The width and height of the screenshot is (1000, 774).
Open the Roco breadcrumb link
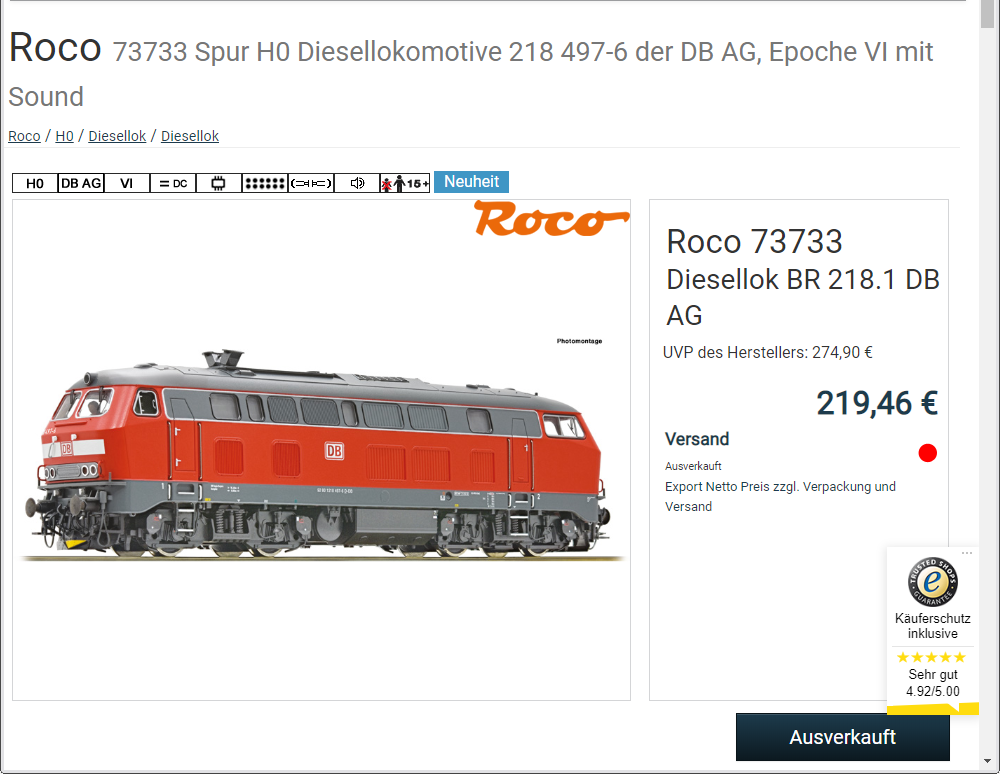coord(24,136)
